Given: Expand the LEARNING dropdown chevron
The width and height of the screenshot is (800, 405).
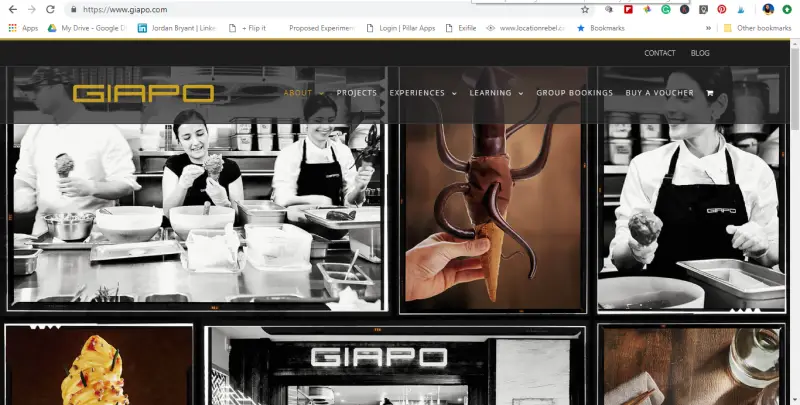Looking at the screenshot, I should coord(520,93).
